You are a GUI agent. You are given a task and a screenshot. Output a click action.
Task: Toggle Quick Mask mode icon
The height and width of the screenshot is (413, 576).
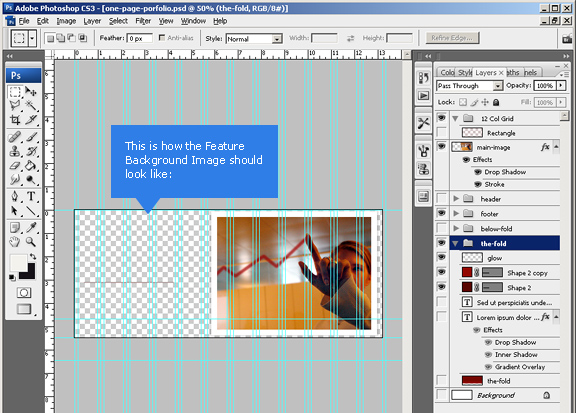(24, 293)
